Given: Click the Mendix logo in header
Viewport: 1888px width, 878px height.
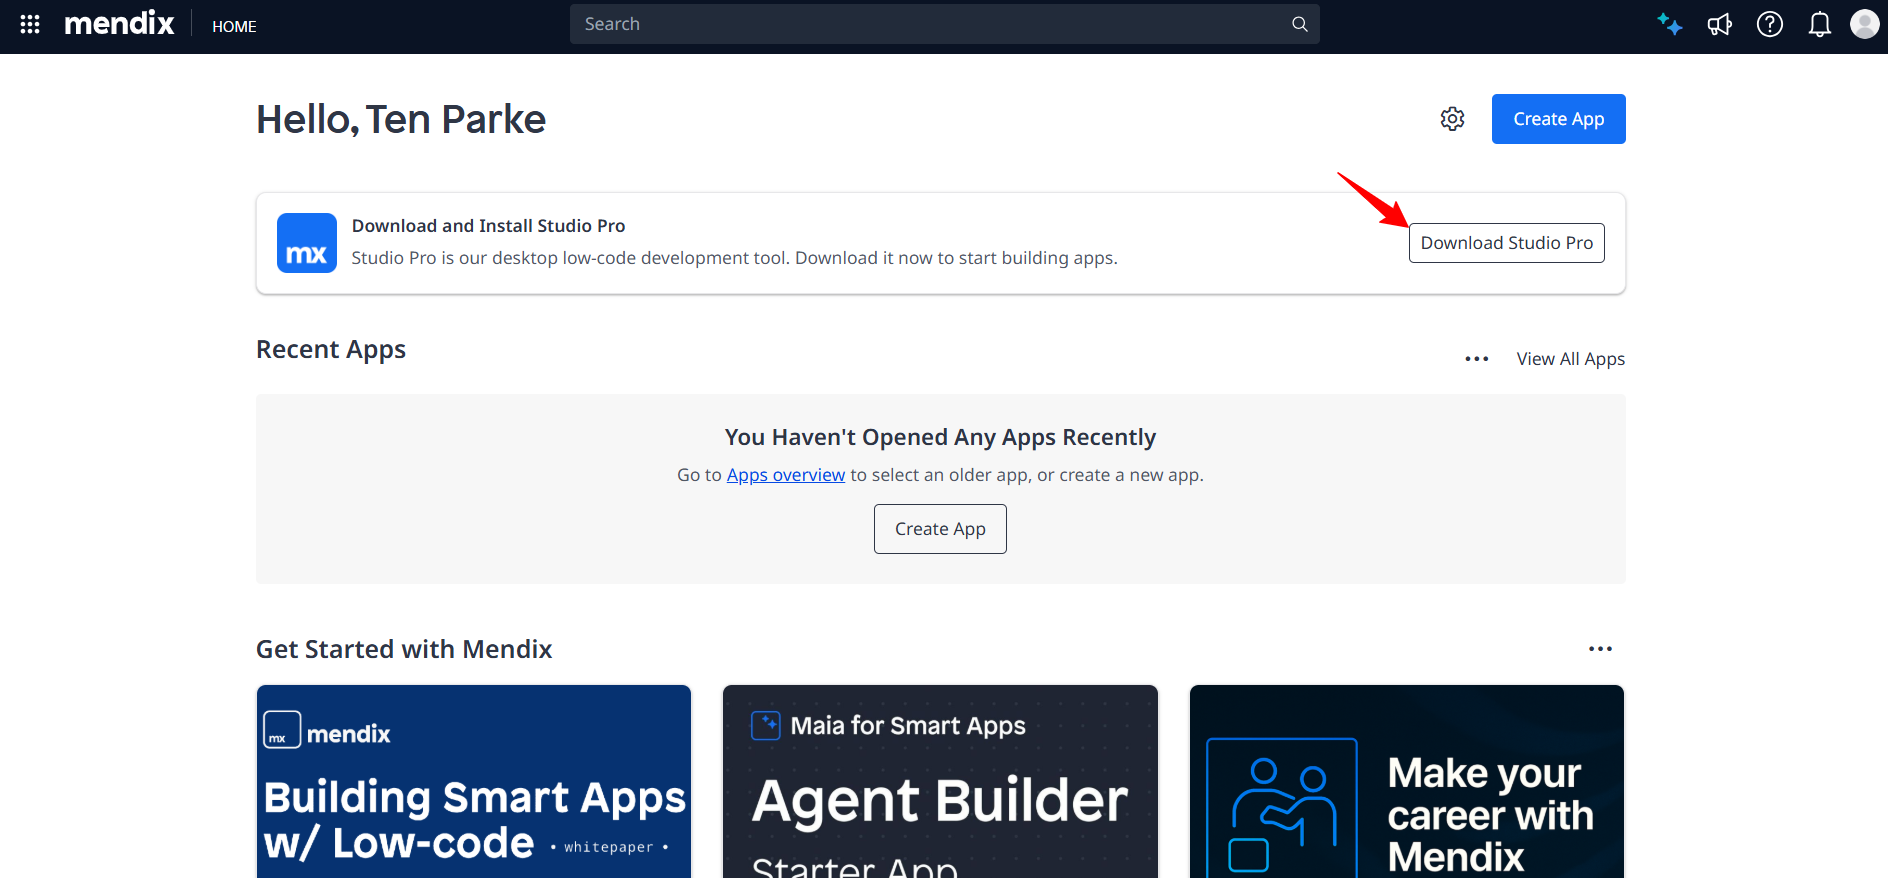Looking at the screenshot, I should (x=119, y=23).
